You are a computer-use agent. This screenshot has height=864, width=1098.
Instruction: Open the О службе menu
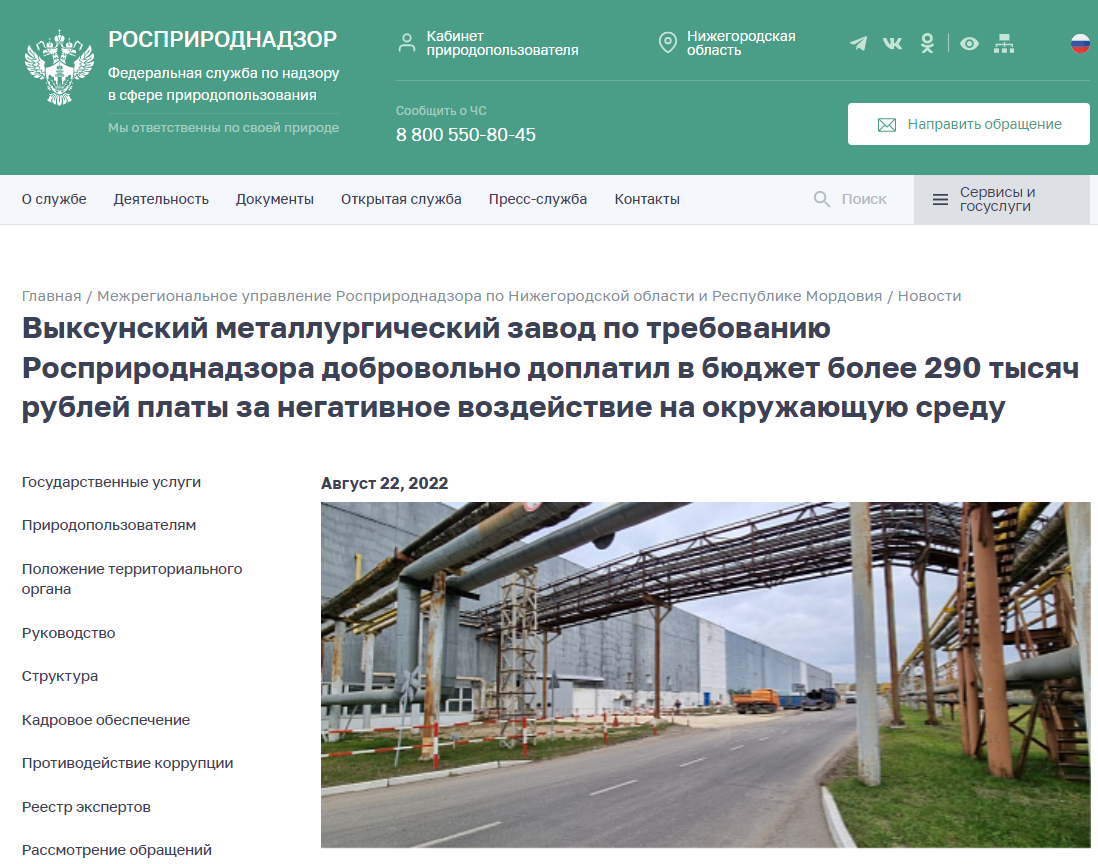click(54, 200)
